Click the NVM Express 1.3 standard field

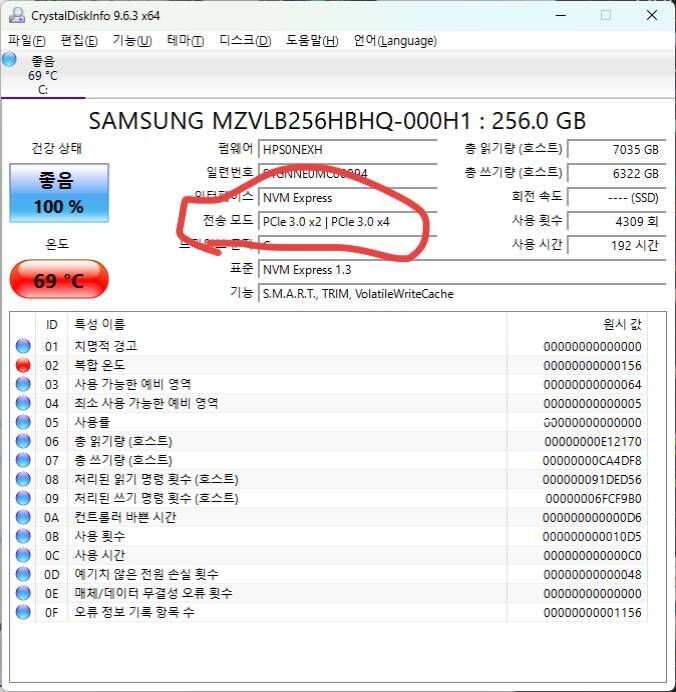point(462,269)
